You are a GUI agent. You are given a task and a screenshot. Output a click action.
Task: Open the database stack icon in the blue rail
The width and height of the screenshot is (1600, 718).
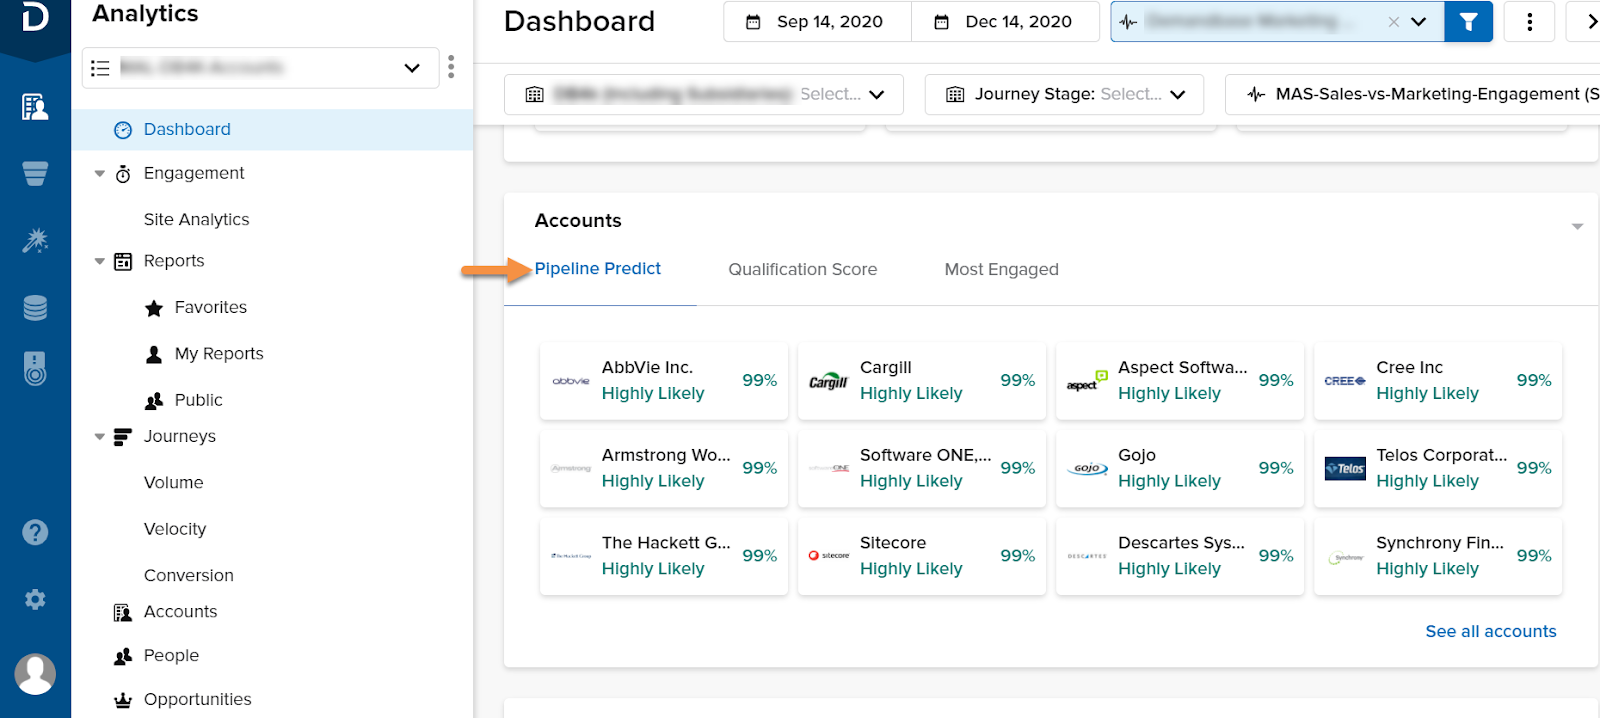pyautogui.click(x=35, y=308)
